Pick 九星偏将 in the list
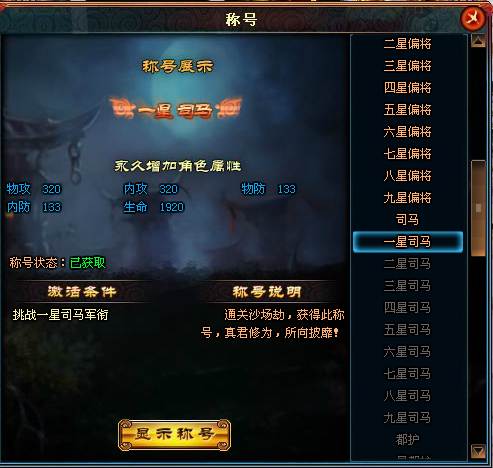 click(407, 198)
